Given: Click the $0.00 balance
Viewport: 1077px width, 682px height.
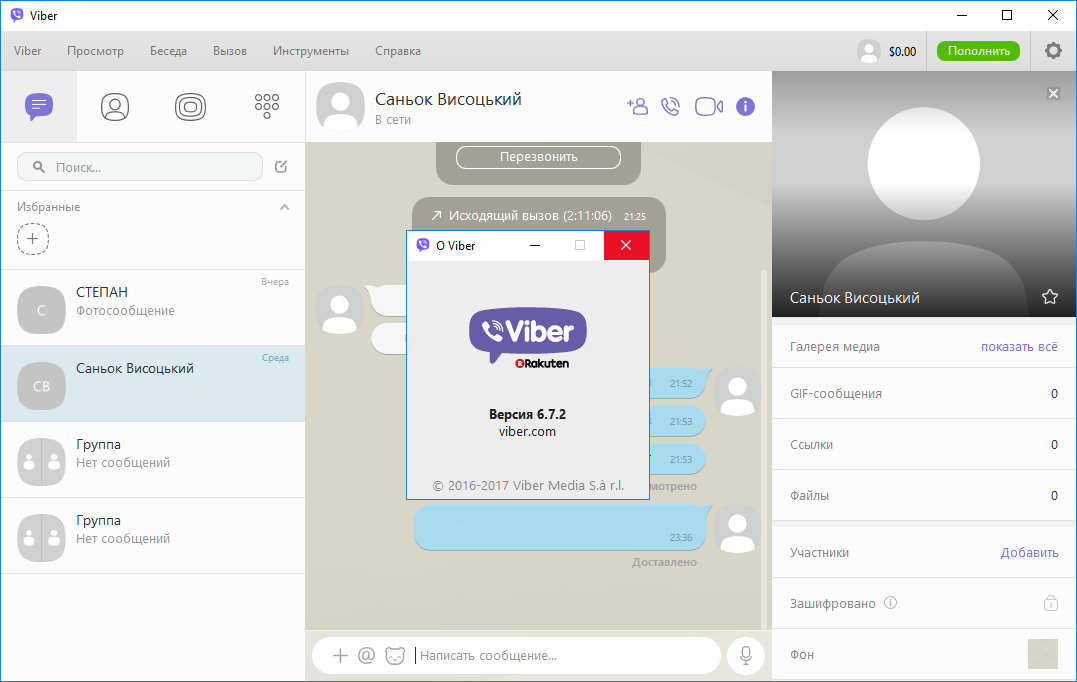Looking at the screenshot, I should (x=903, y=52).
